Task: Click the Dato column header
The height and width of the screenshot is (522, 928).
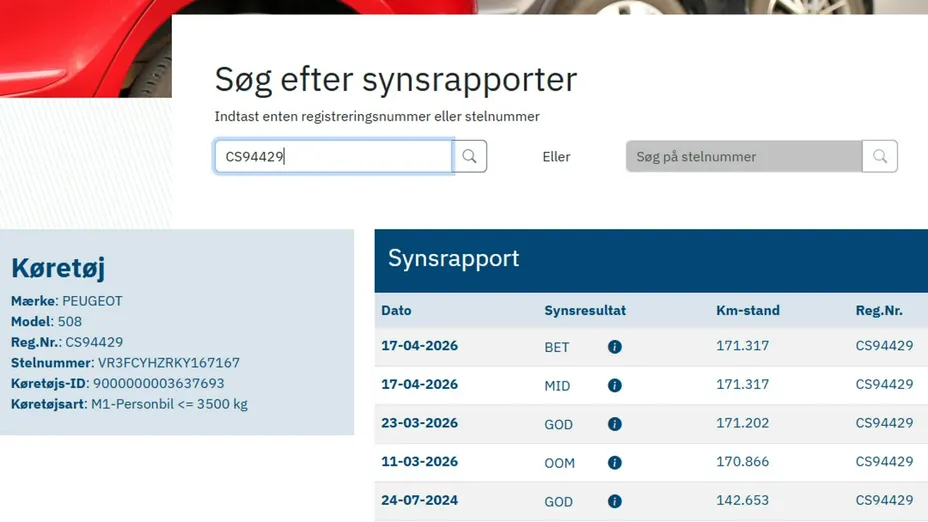Action: pos(396,310)
